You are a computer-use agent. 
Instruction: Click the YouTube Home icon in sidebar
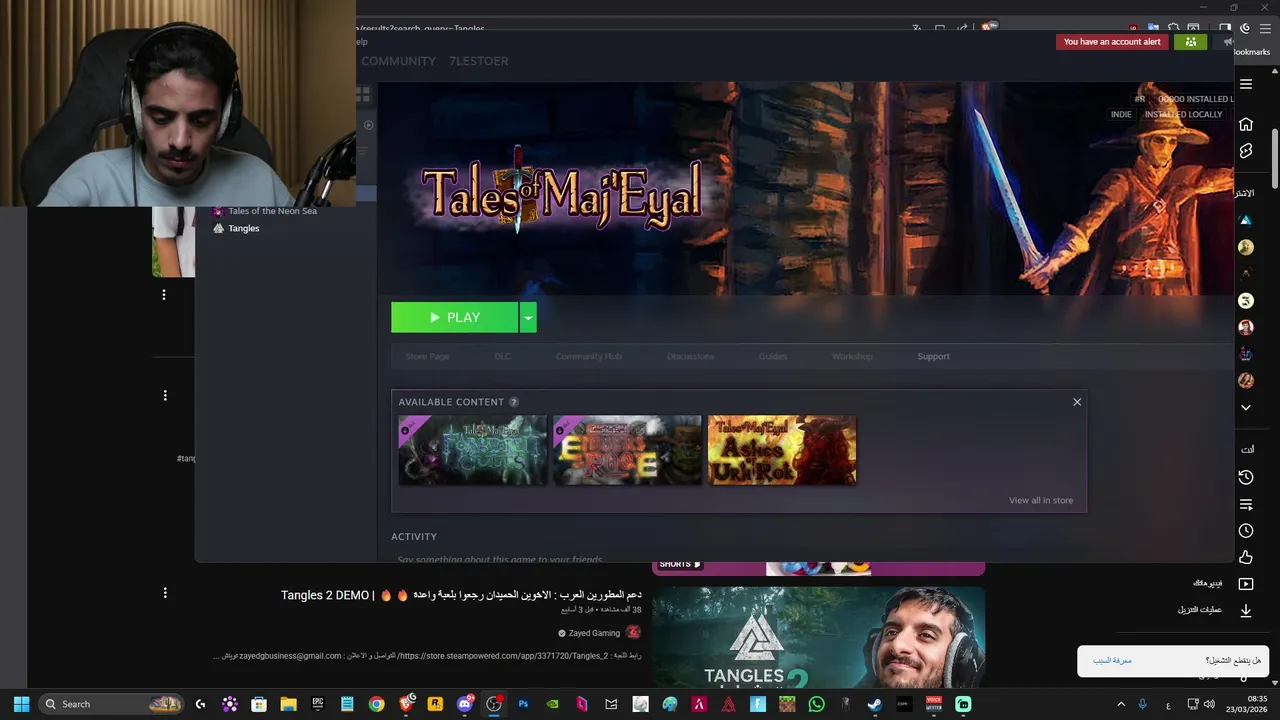click(1246, 124)
